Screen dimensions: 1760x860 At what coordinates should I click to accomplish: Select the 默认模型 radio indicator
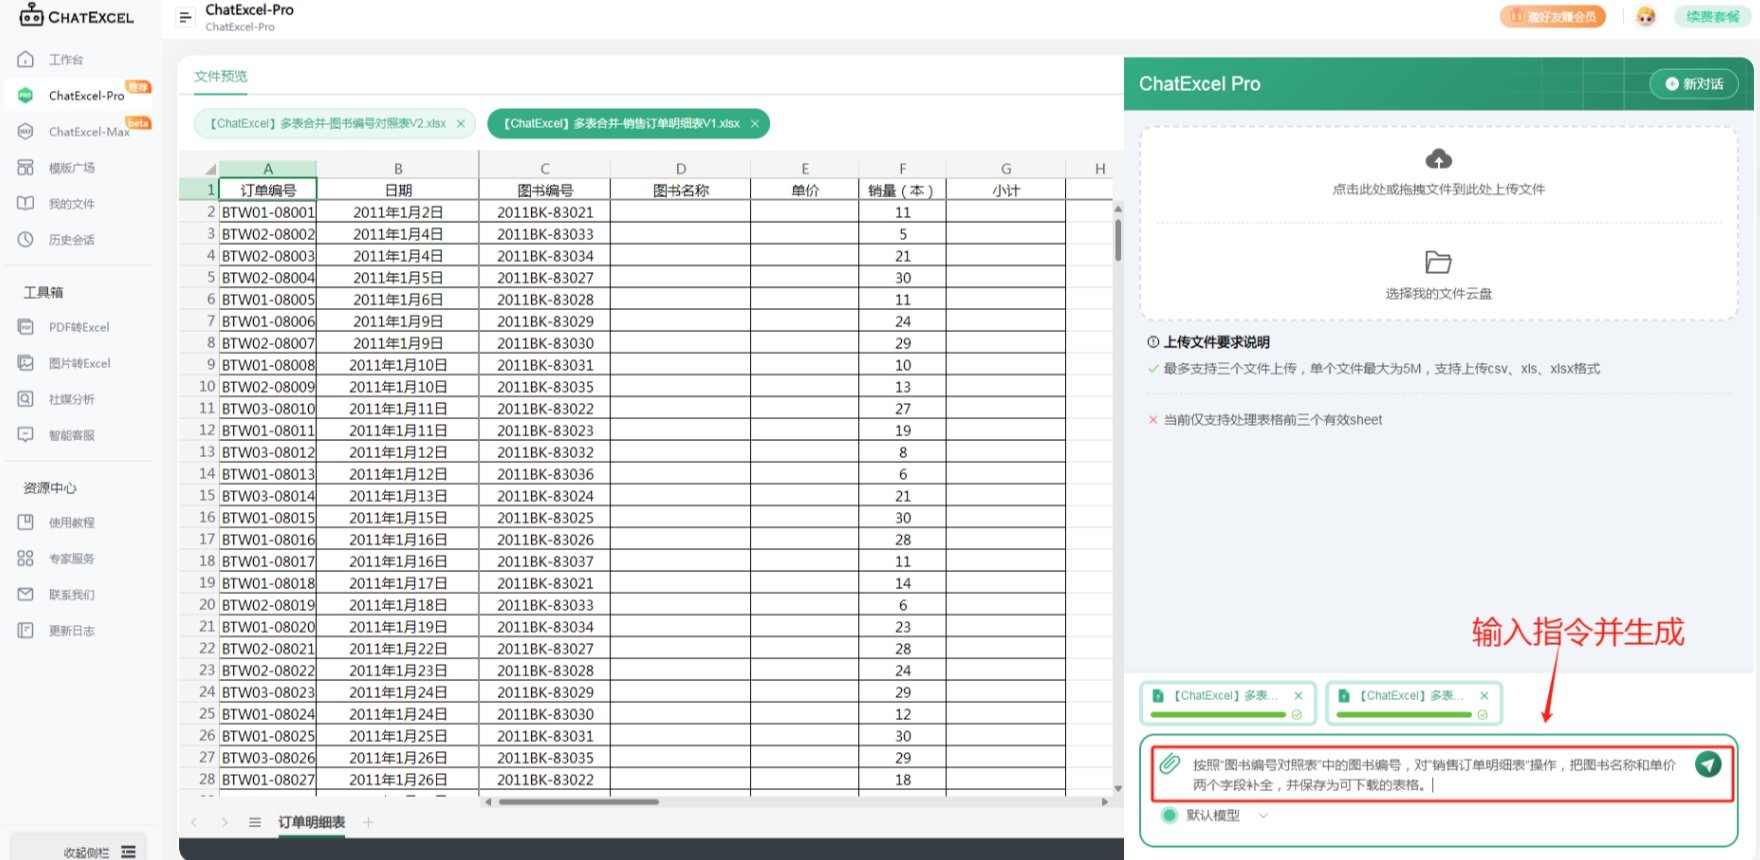tap(1169, 815)
